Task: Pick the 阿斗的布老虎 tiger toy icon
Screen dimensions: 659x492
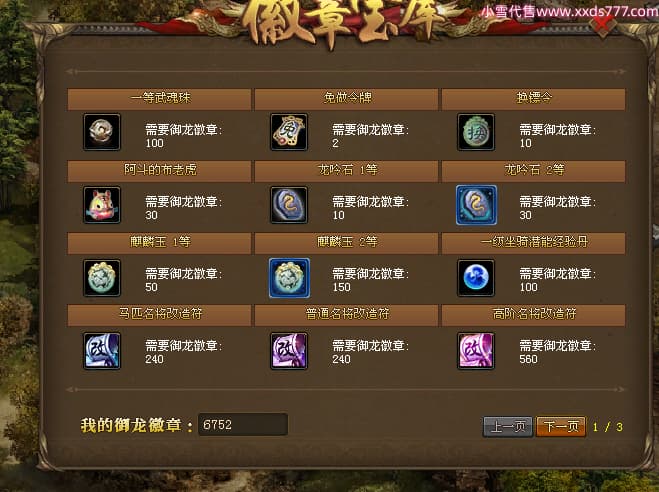Action: click(x=102, y=205)
